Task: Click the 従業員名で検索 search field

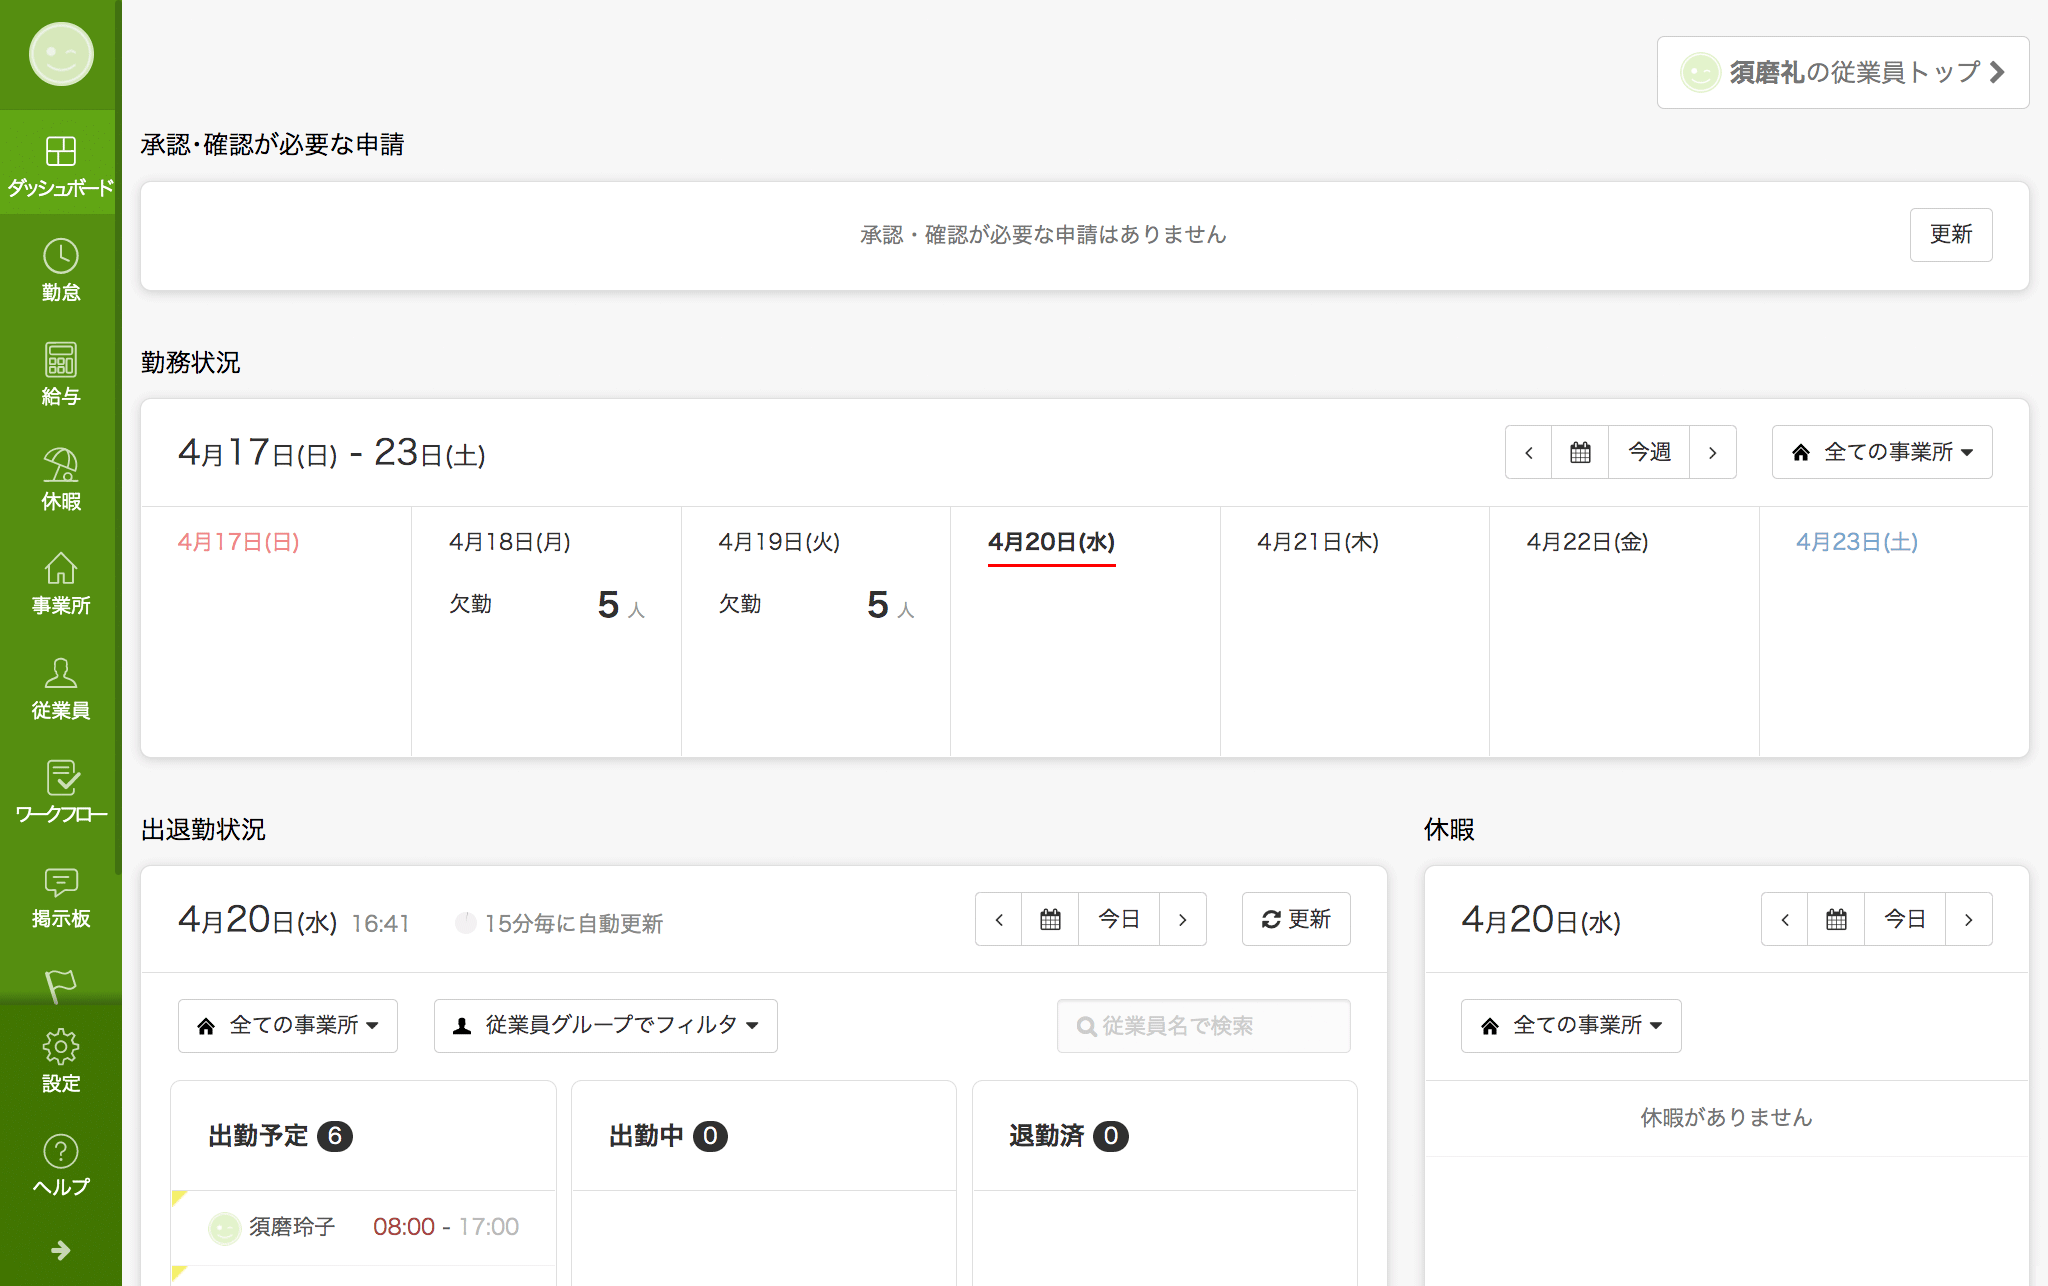Action: (1203, 1025)
